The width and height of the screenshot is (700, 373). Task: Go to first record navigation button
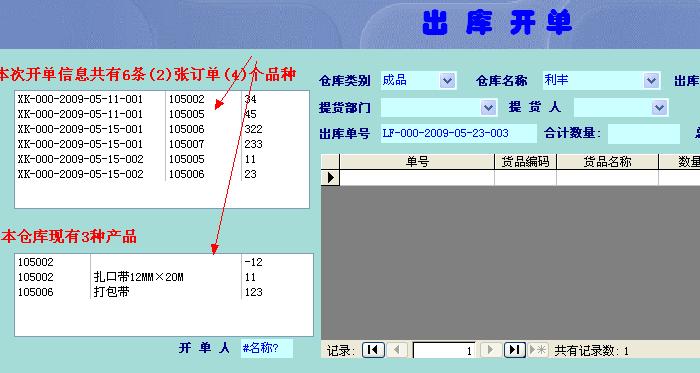(x=373, y=350)
